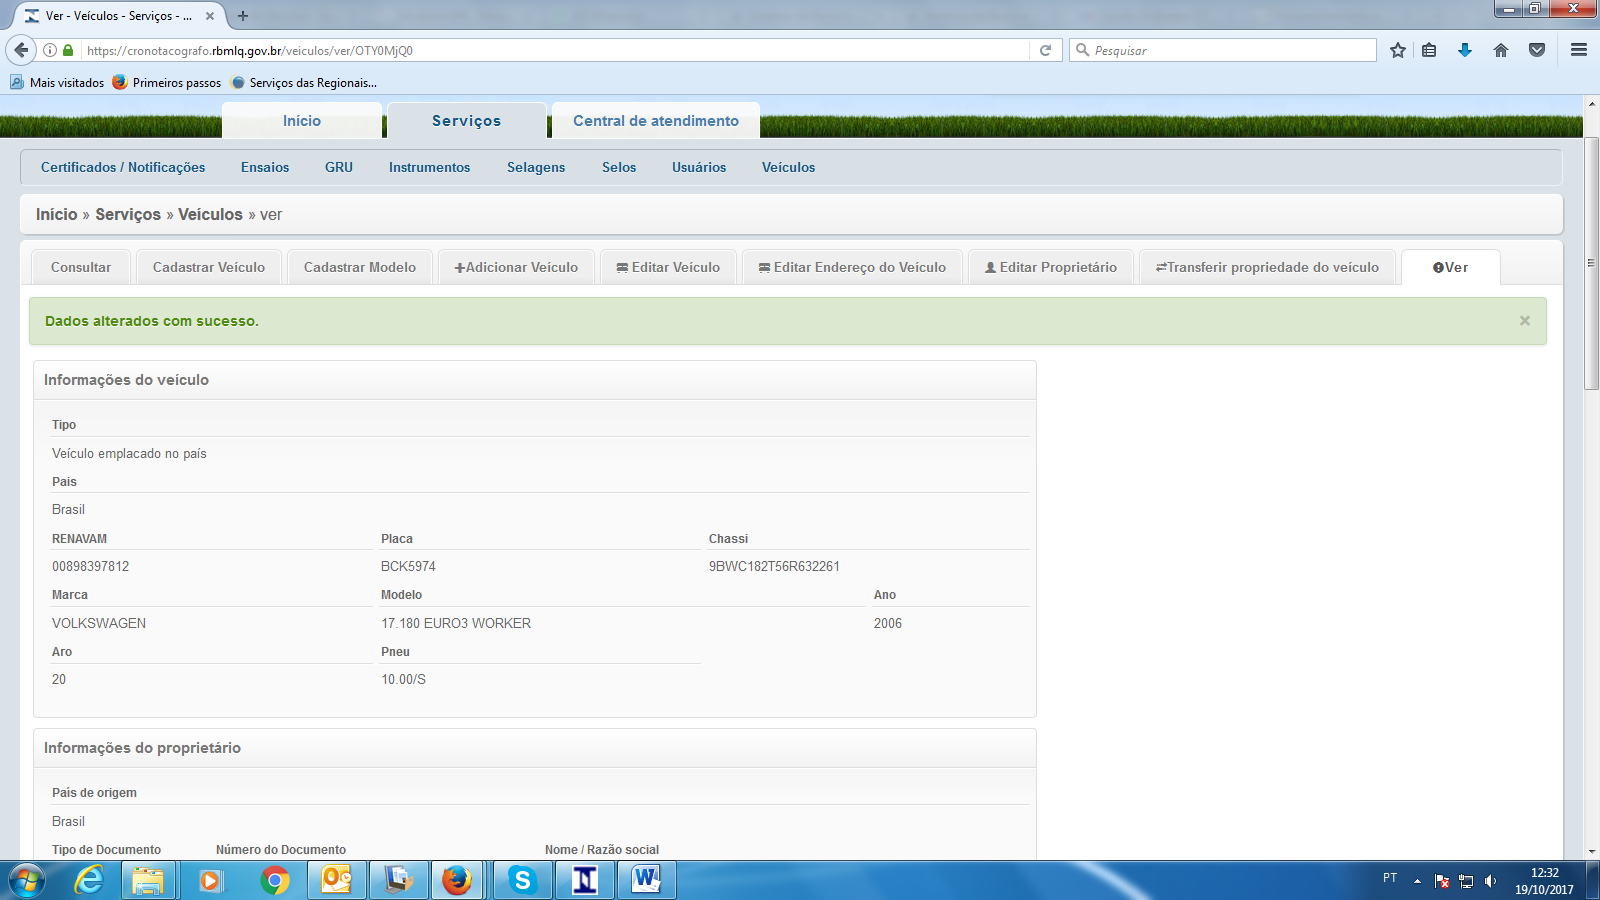Bookmark this page using the star icon
This screenshot has height=900, width=1600.
pyautogui.click(x=1397, y=49)
